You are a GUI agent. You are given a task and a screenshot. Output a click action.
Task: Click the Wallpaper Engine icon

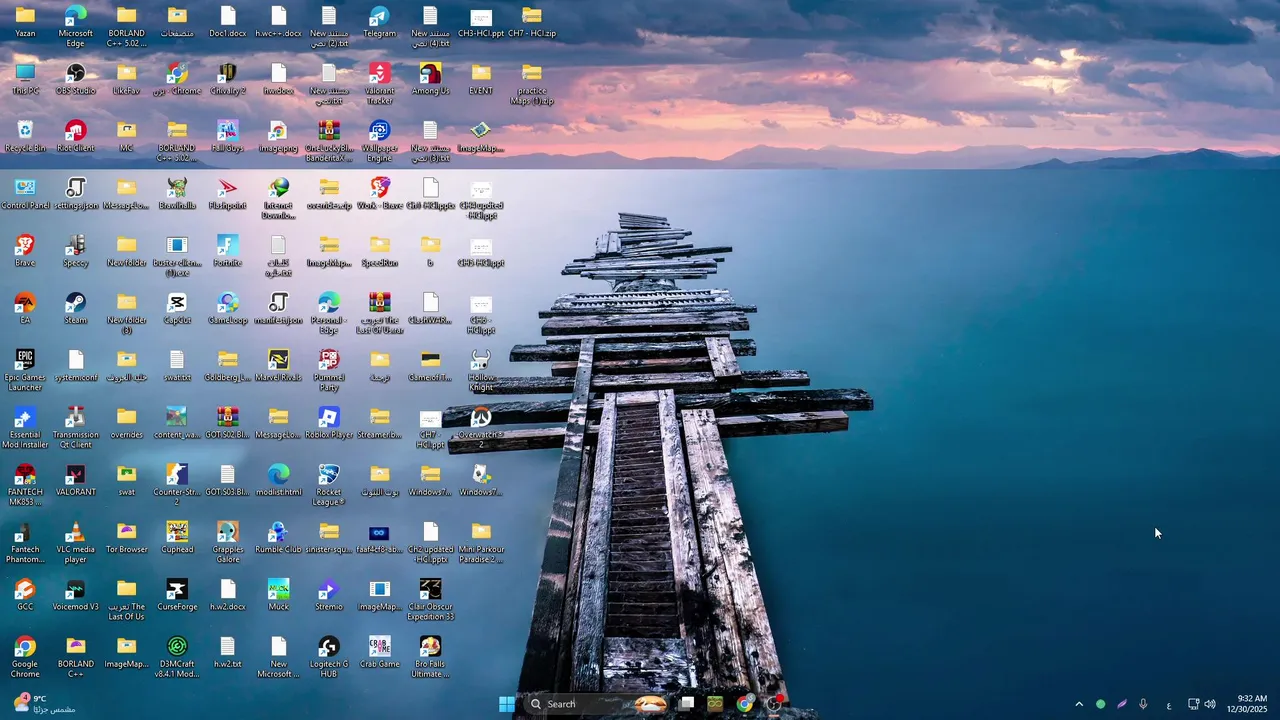(x=379, y=141)
